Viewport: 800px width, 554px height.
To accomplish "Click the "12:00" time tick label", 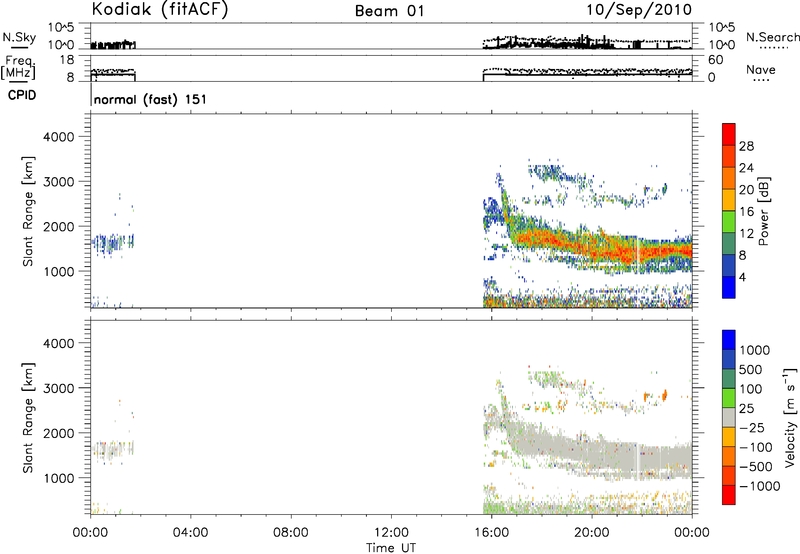I will (391, 533).
